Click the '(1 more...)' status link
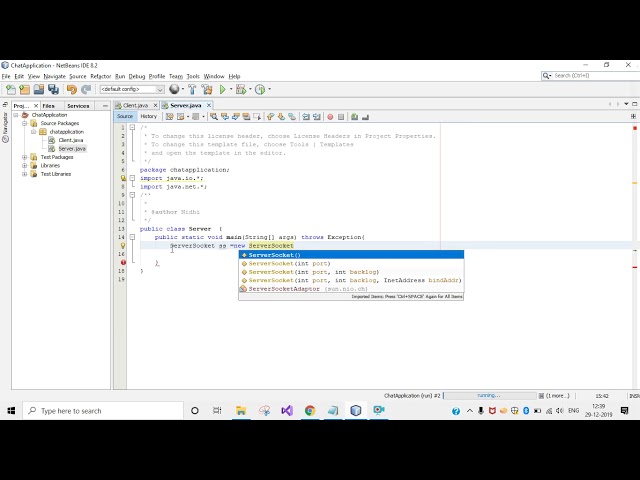 (x=558, y=396)
